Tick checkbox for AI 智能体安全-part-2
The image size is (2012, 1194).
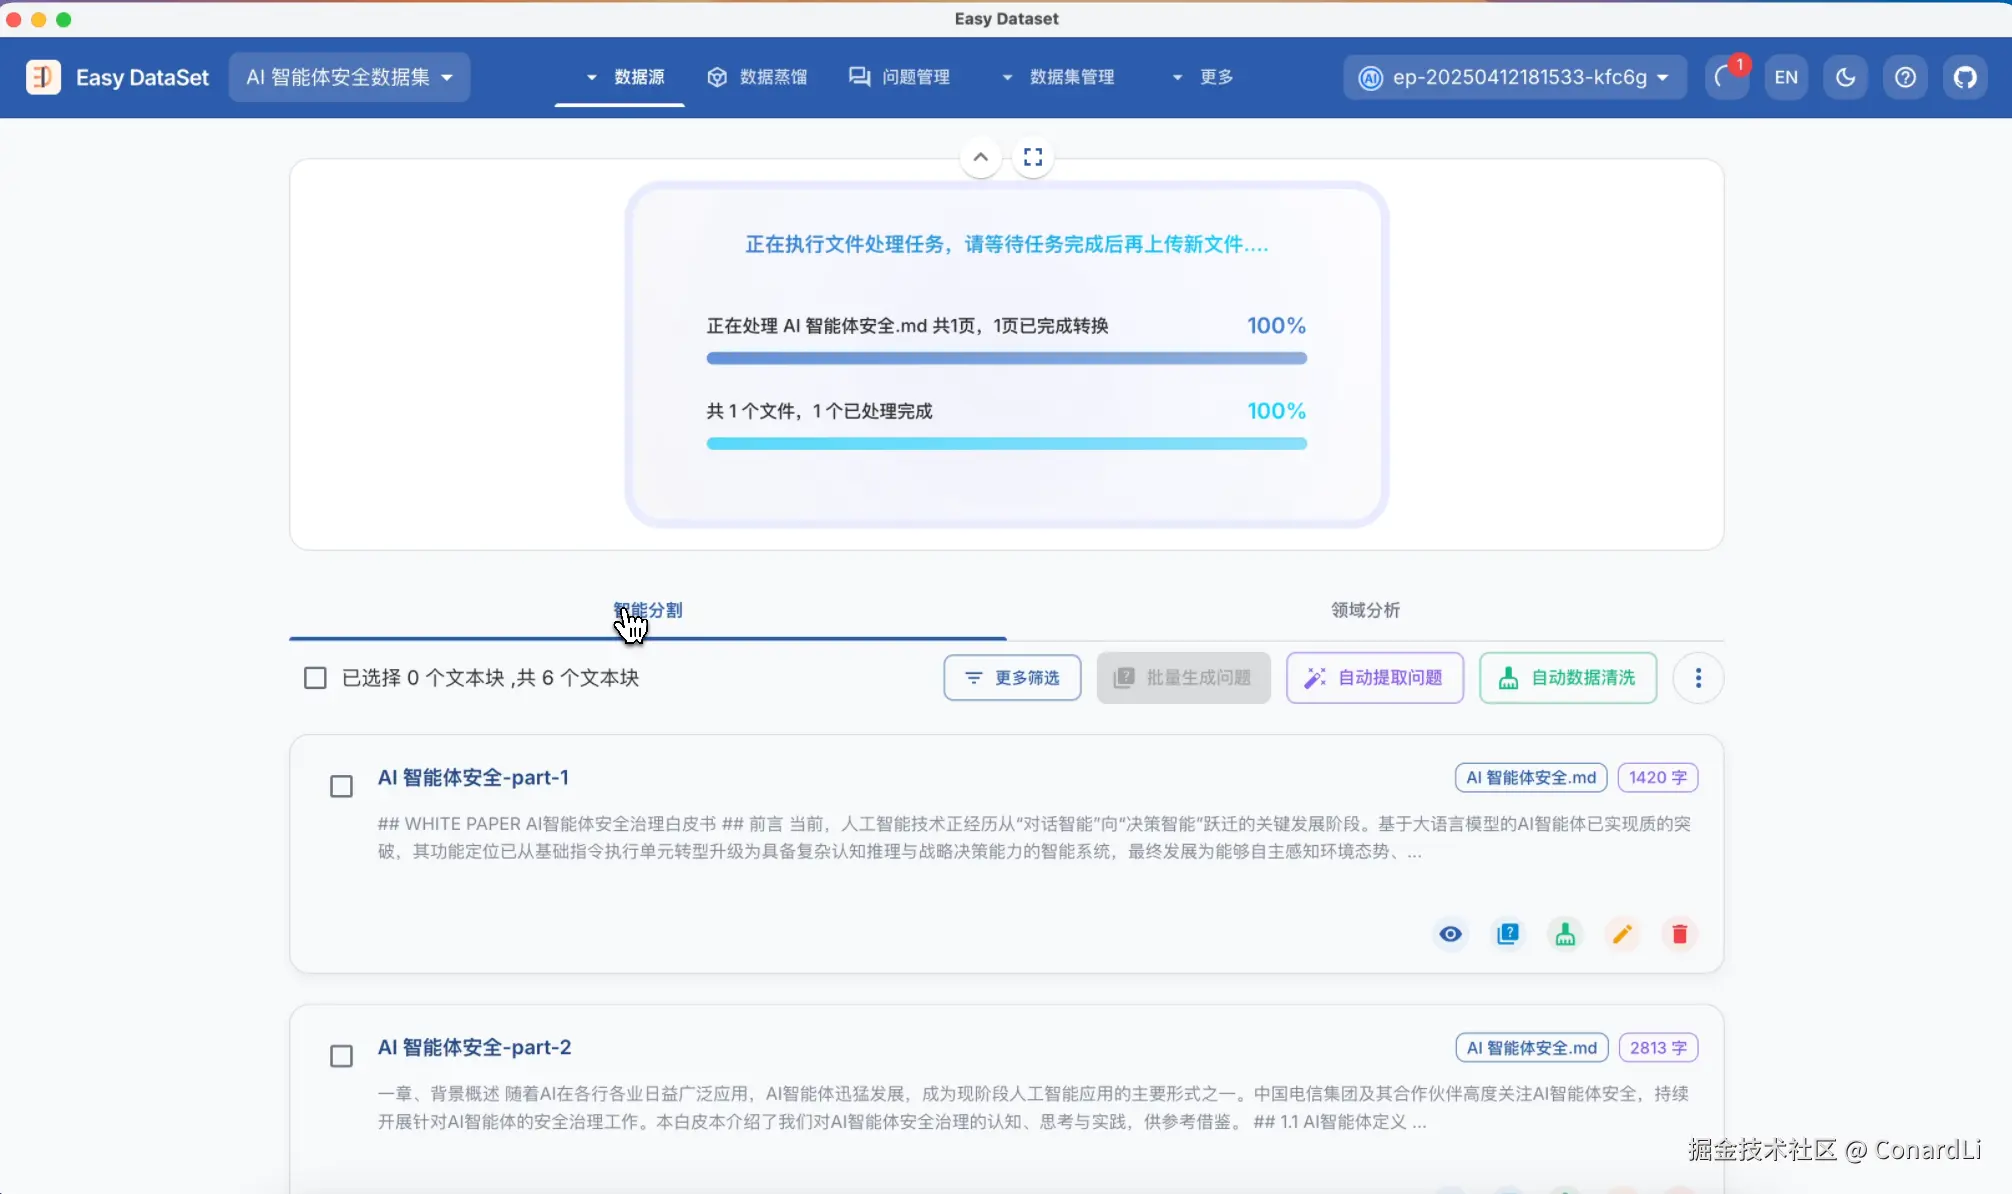pos(341,1056)
